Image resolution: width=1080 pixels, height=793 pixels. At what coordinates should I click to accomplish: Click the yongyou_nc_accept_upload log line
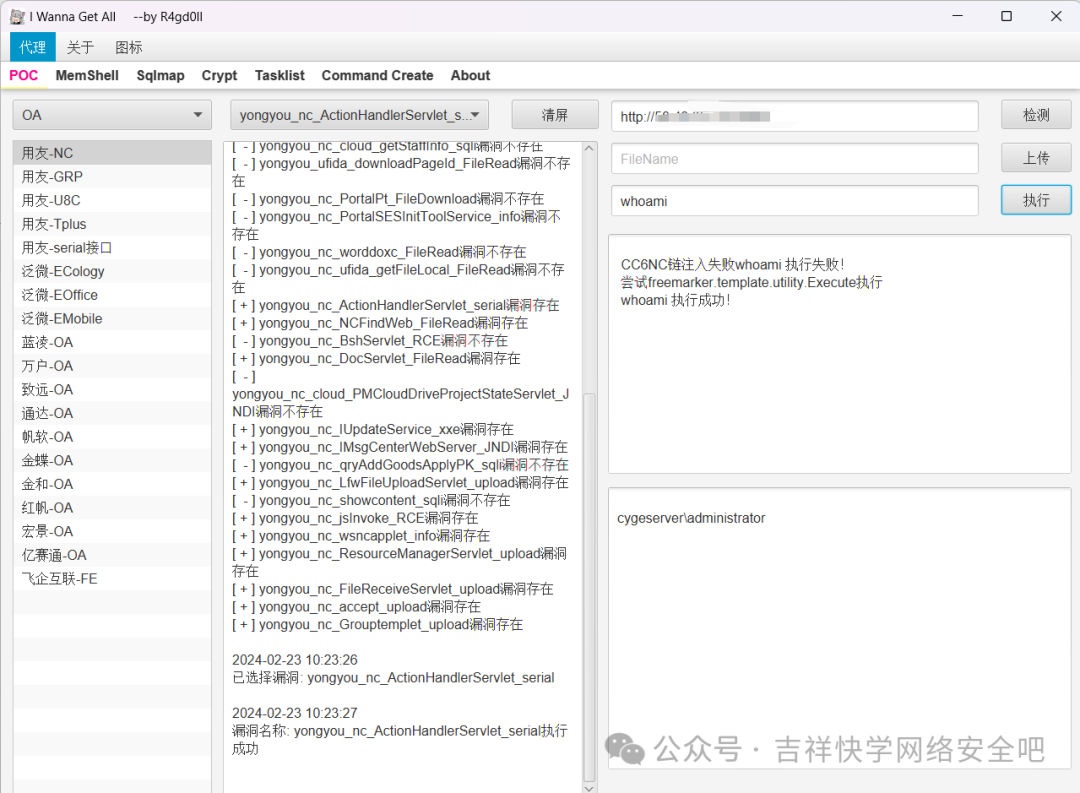356,607
